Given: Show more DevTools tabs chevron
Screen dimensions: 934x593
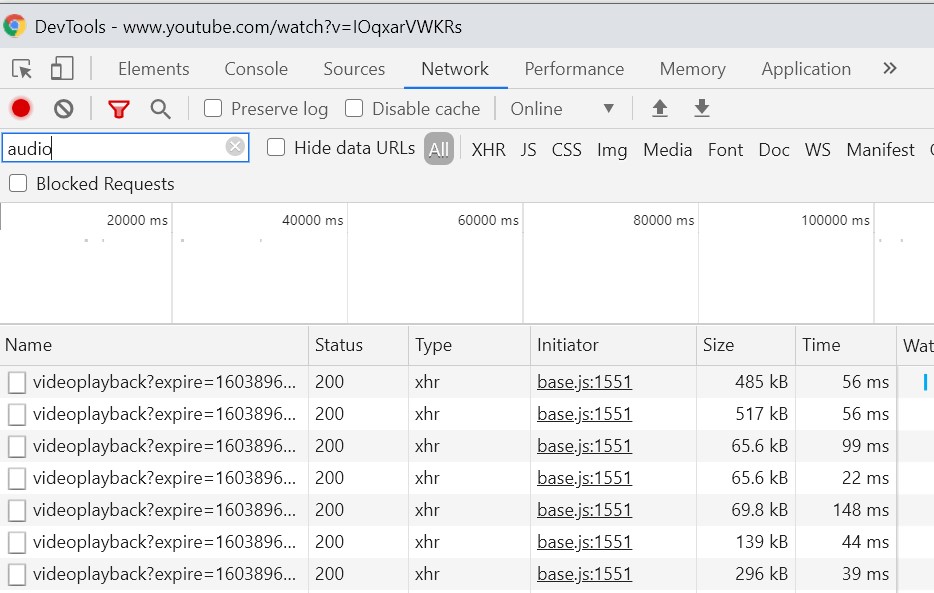Looking at the screenshot, I should click(890, 68).
